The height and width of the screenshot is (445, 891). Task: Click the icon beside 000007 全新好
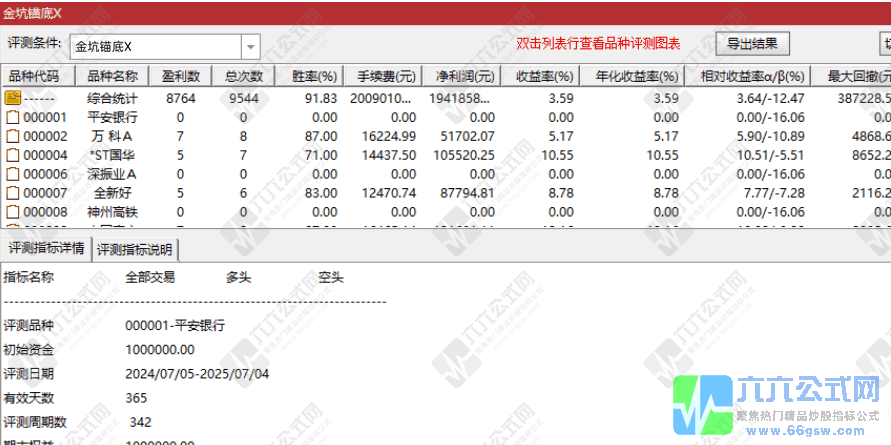point(13,193)
